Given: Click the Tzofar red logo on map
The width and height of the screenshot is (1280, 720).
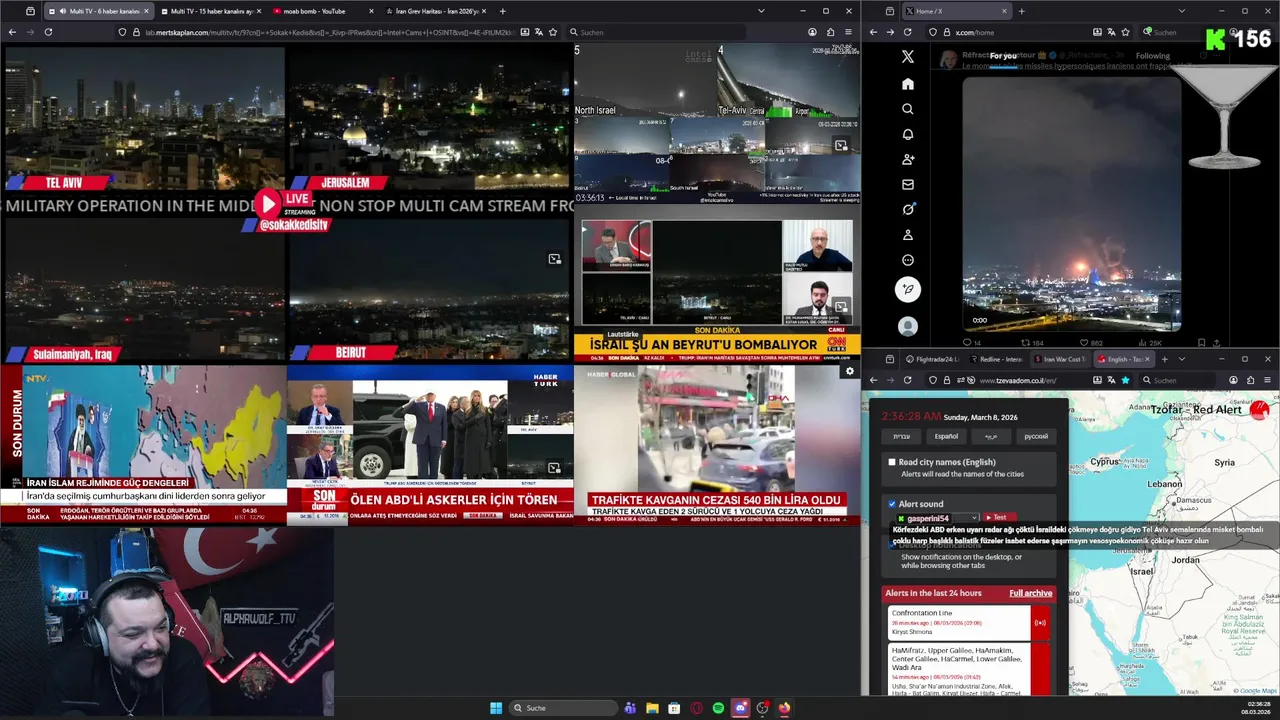Looking at the screenshot, I should pyautogui.click(x=1260, y=409).
